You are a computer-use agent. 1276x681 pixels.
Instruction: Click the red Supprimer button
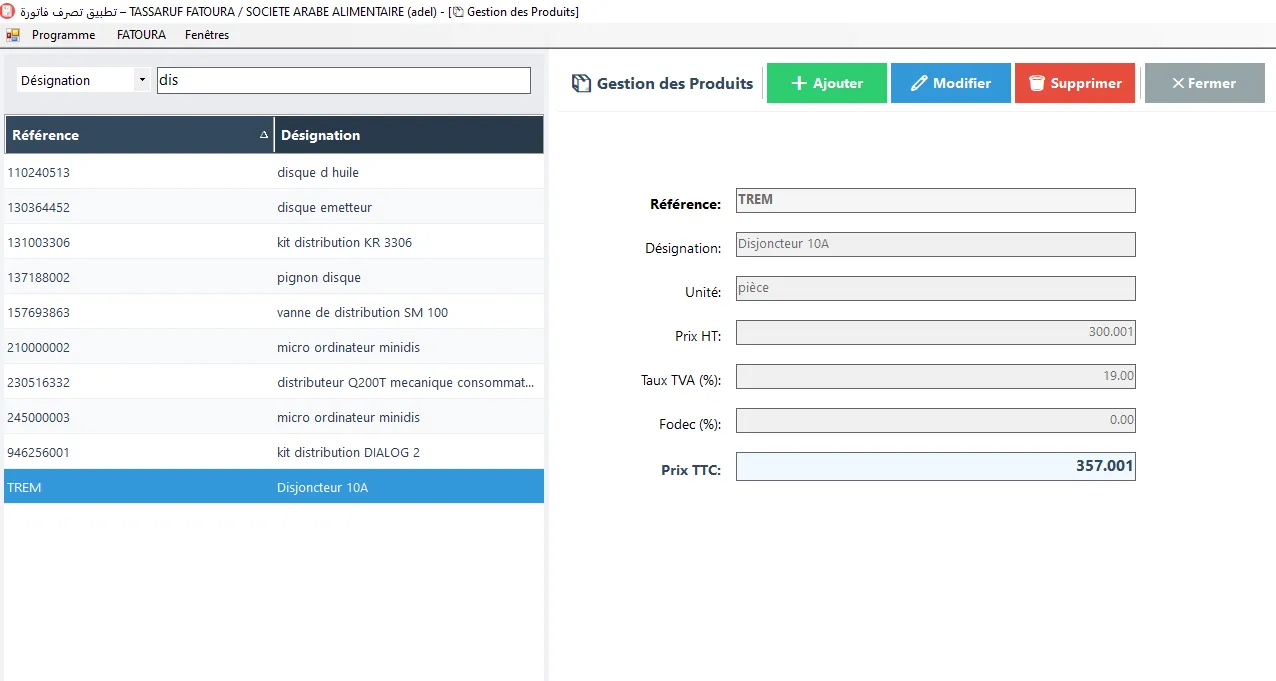[x=1075, y=83]
